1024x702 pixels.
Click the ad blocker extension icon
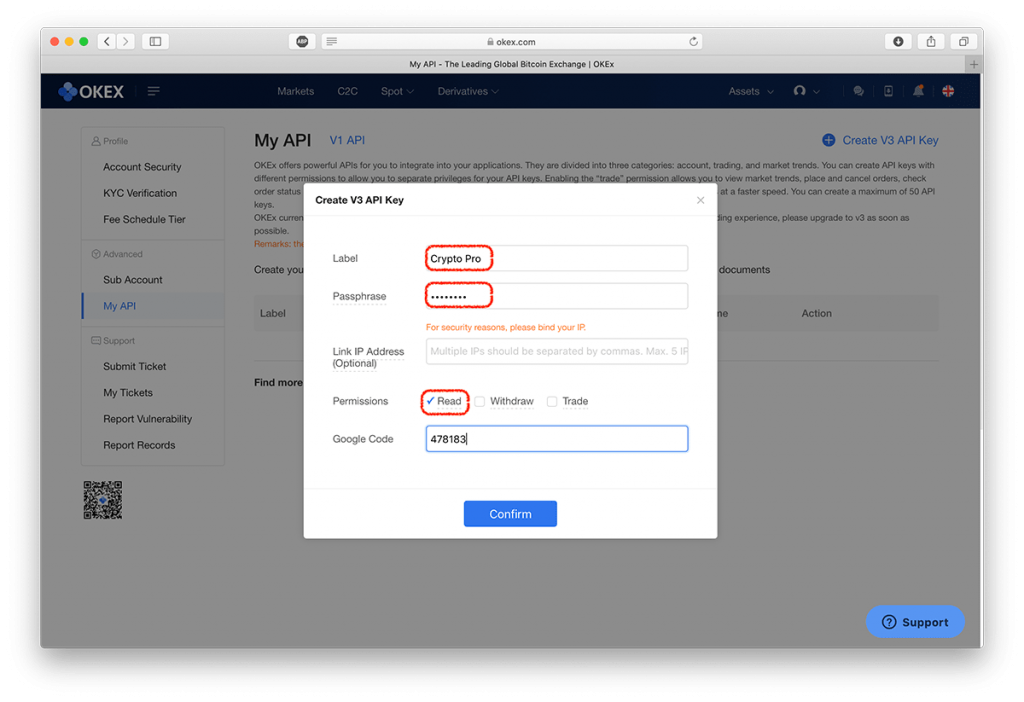[302, 41]
